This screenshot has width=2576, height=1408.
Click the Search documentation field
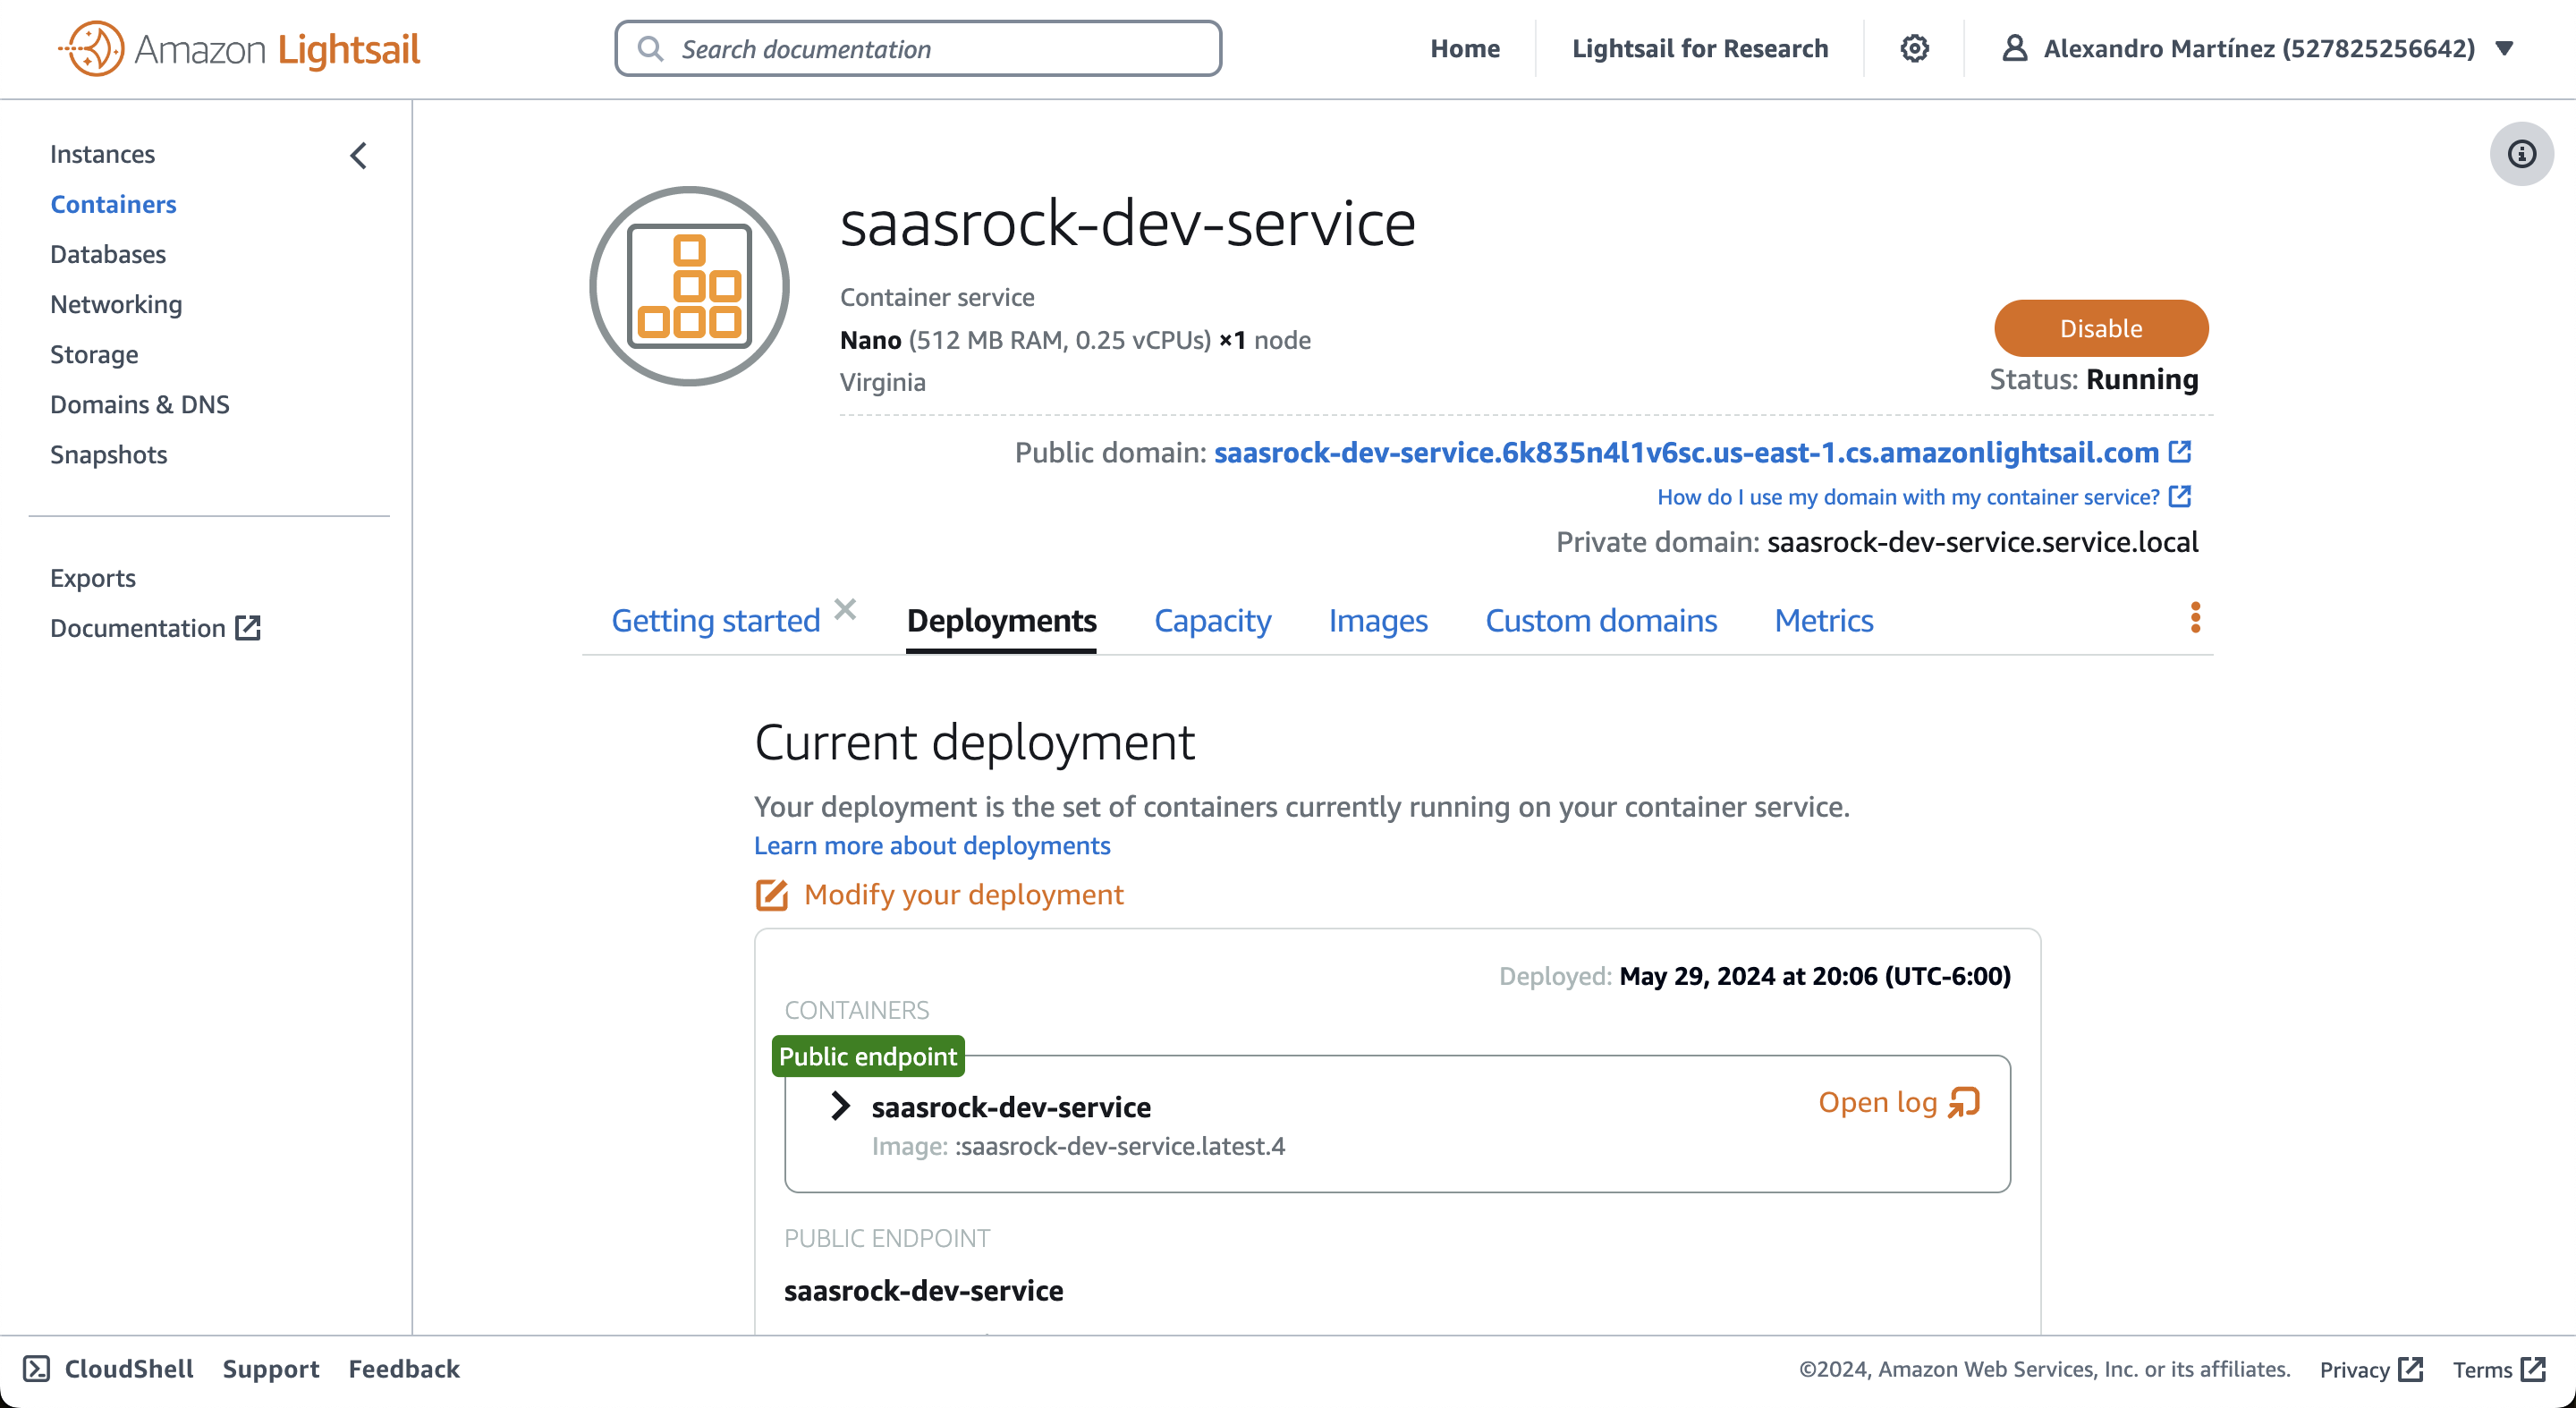click(x=918, y=48)
